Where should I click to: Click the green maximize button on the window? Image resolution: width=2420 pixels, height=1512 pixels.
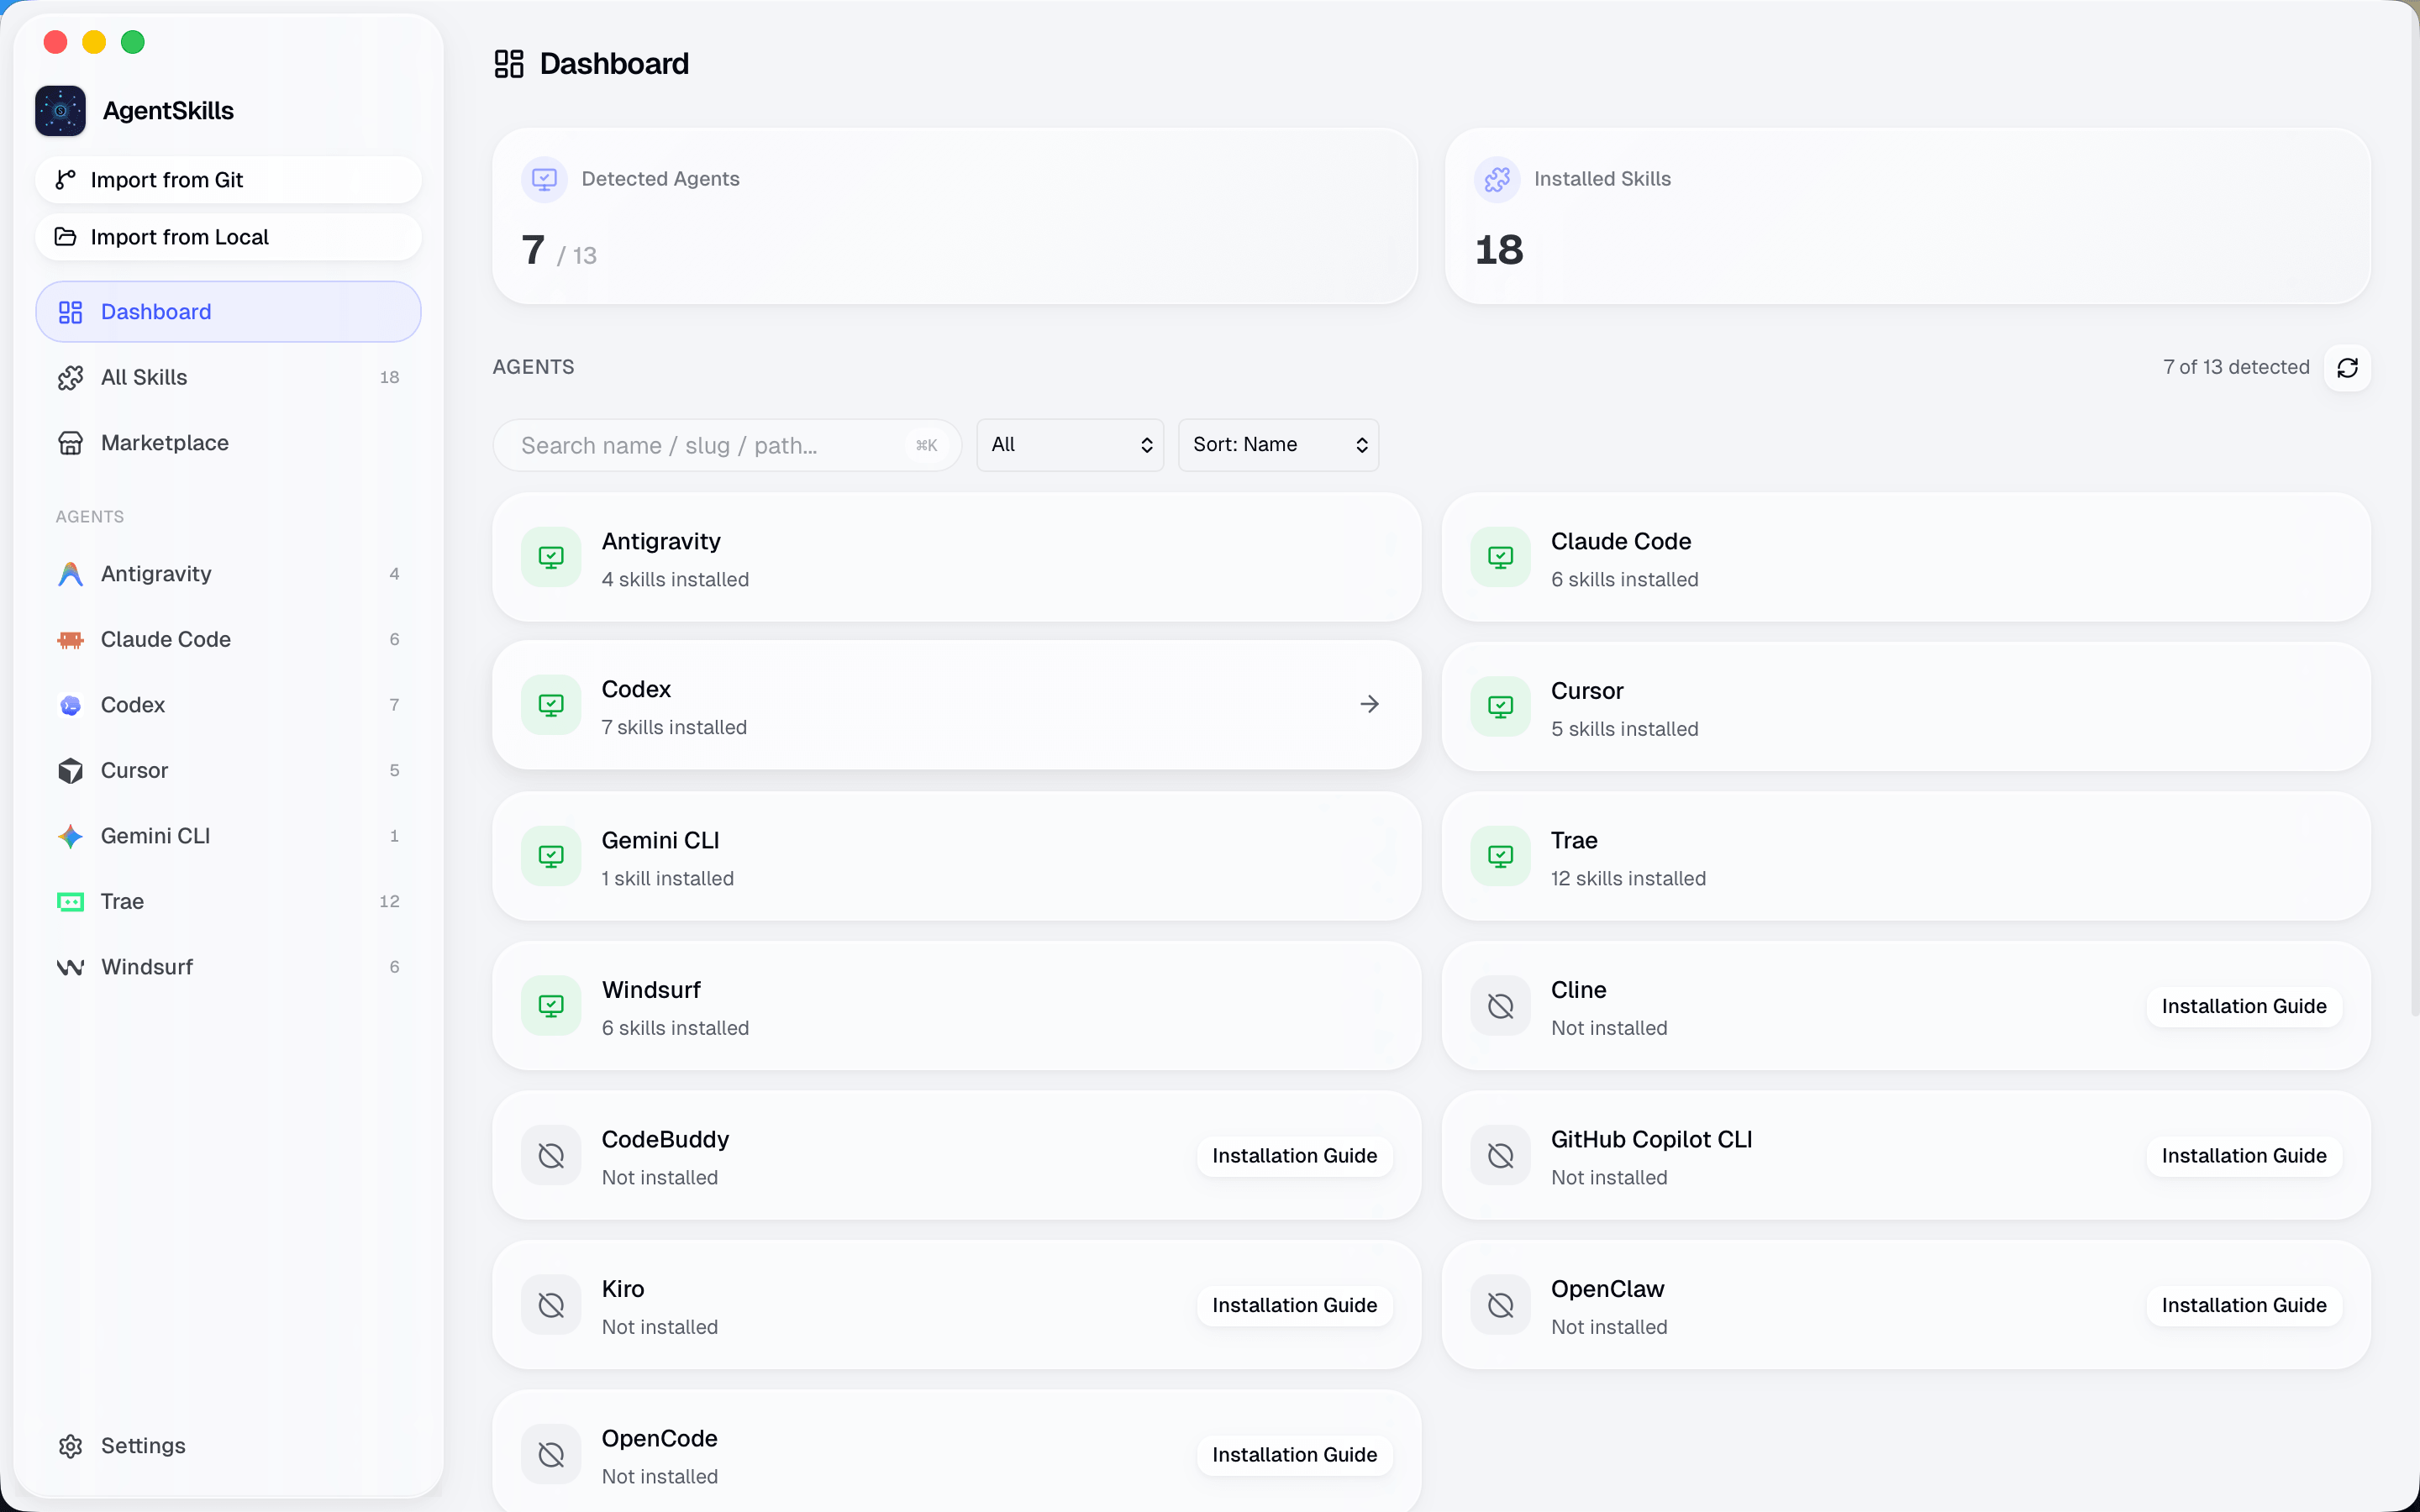(132, 42)
